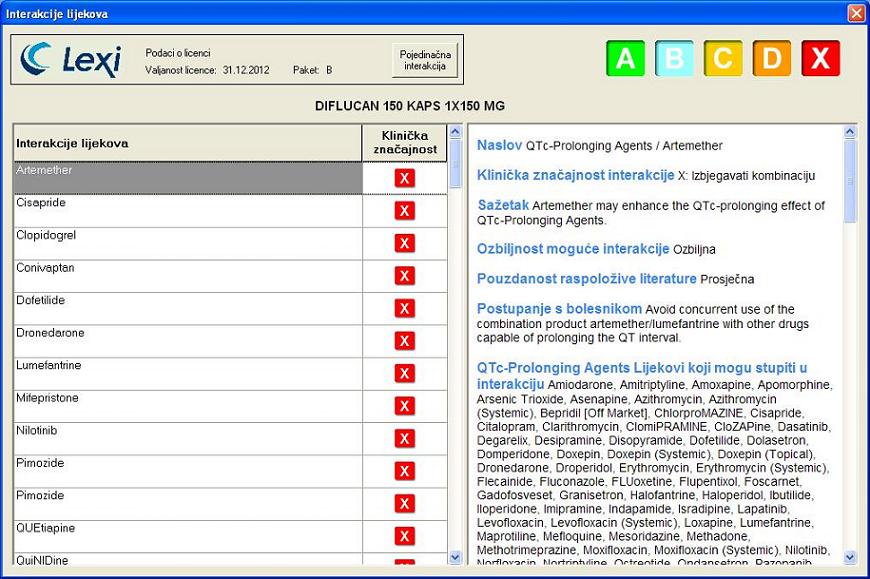Screen dimensions: 870x579
Task: Click the Lexi logo
Action: pos(70,59)
